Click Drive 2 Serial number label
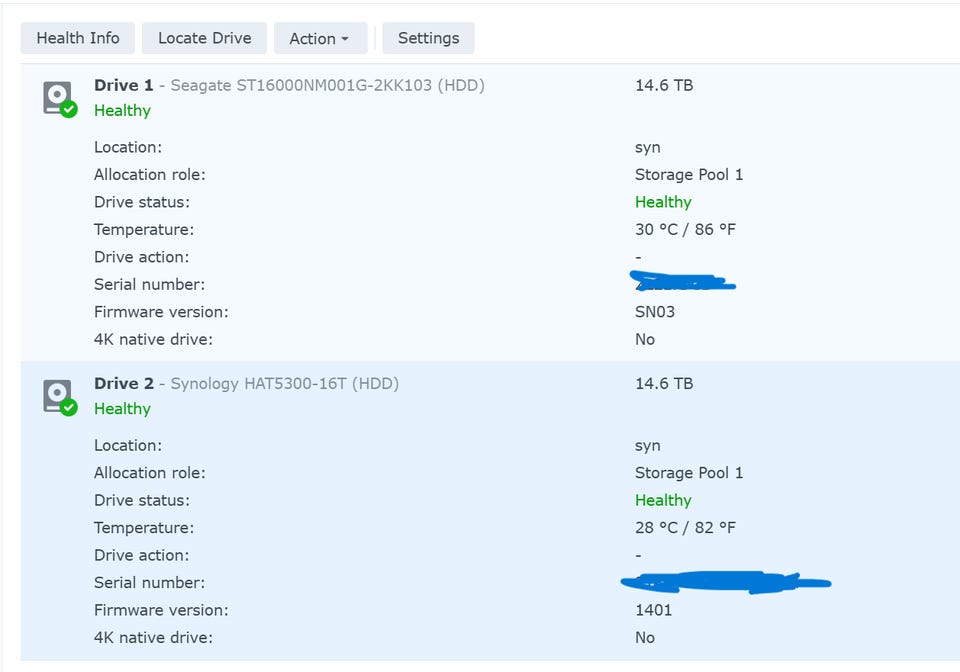Viewport: 960px width, 672px height. (x=149, y=583)
